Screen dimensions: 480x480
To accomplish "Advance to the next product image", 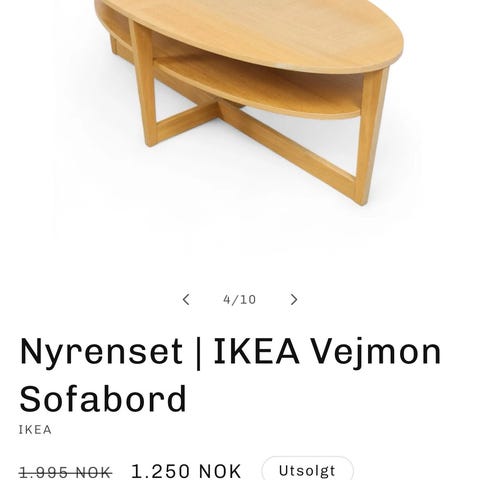I will tap(294, 299).
